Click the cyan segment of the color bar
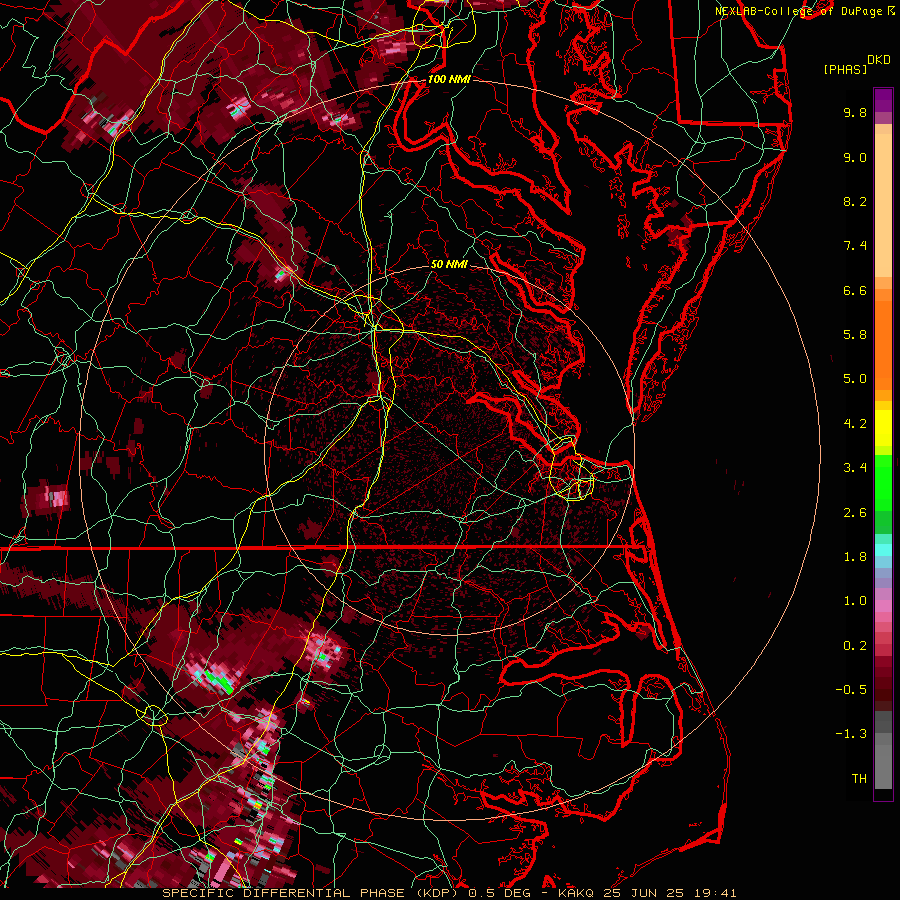Screen dimensions: 900x900 tap(883, 550)
